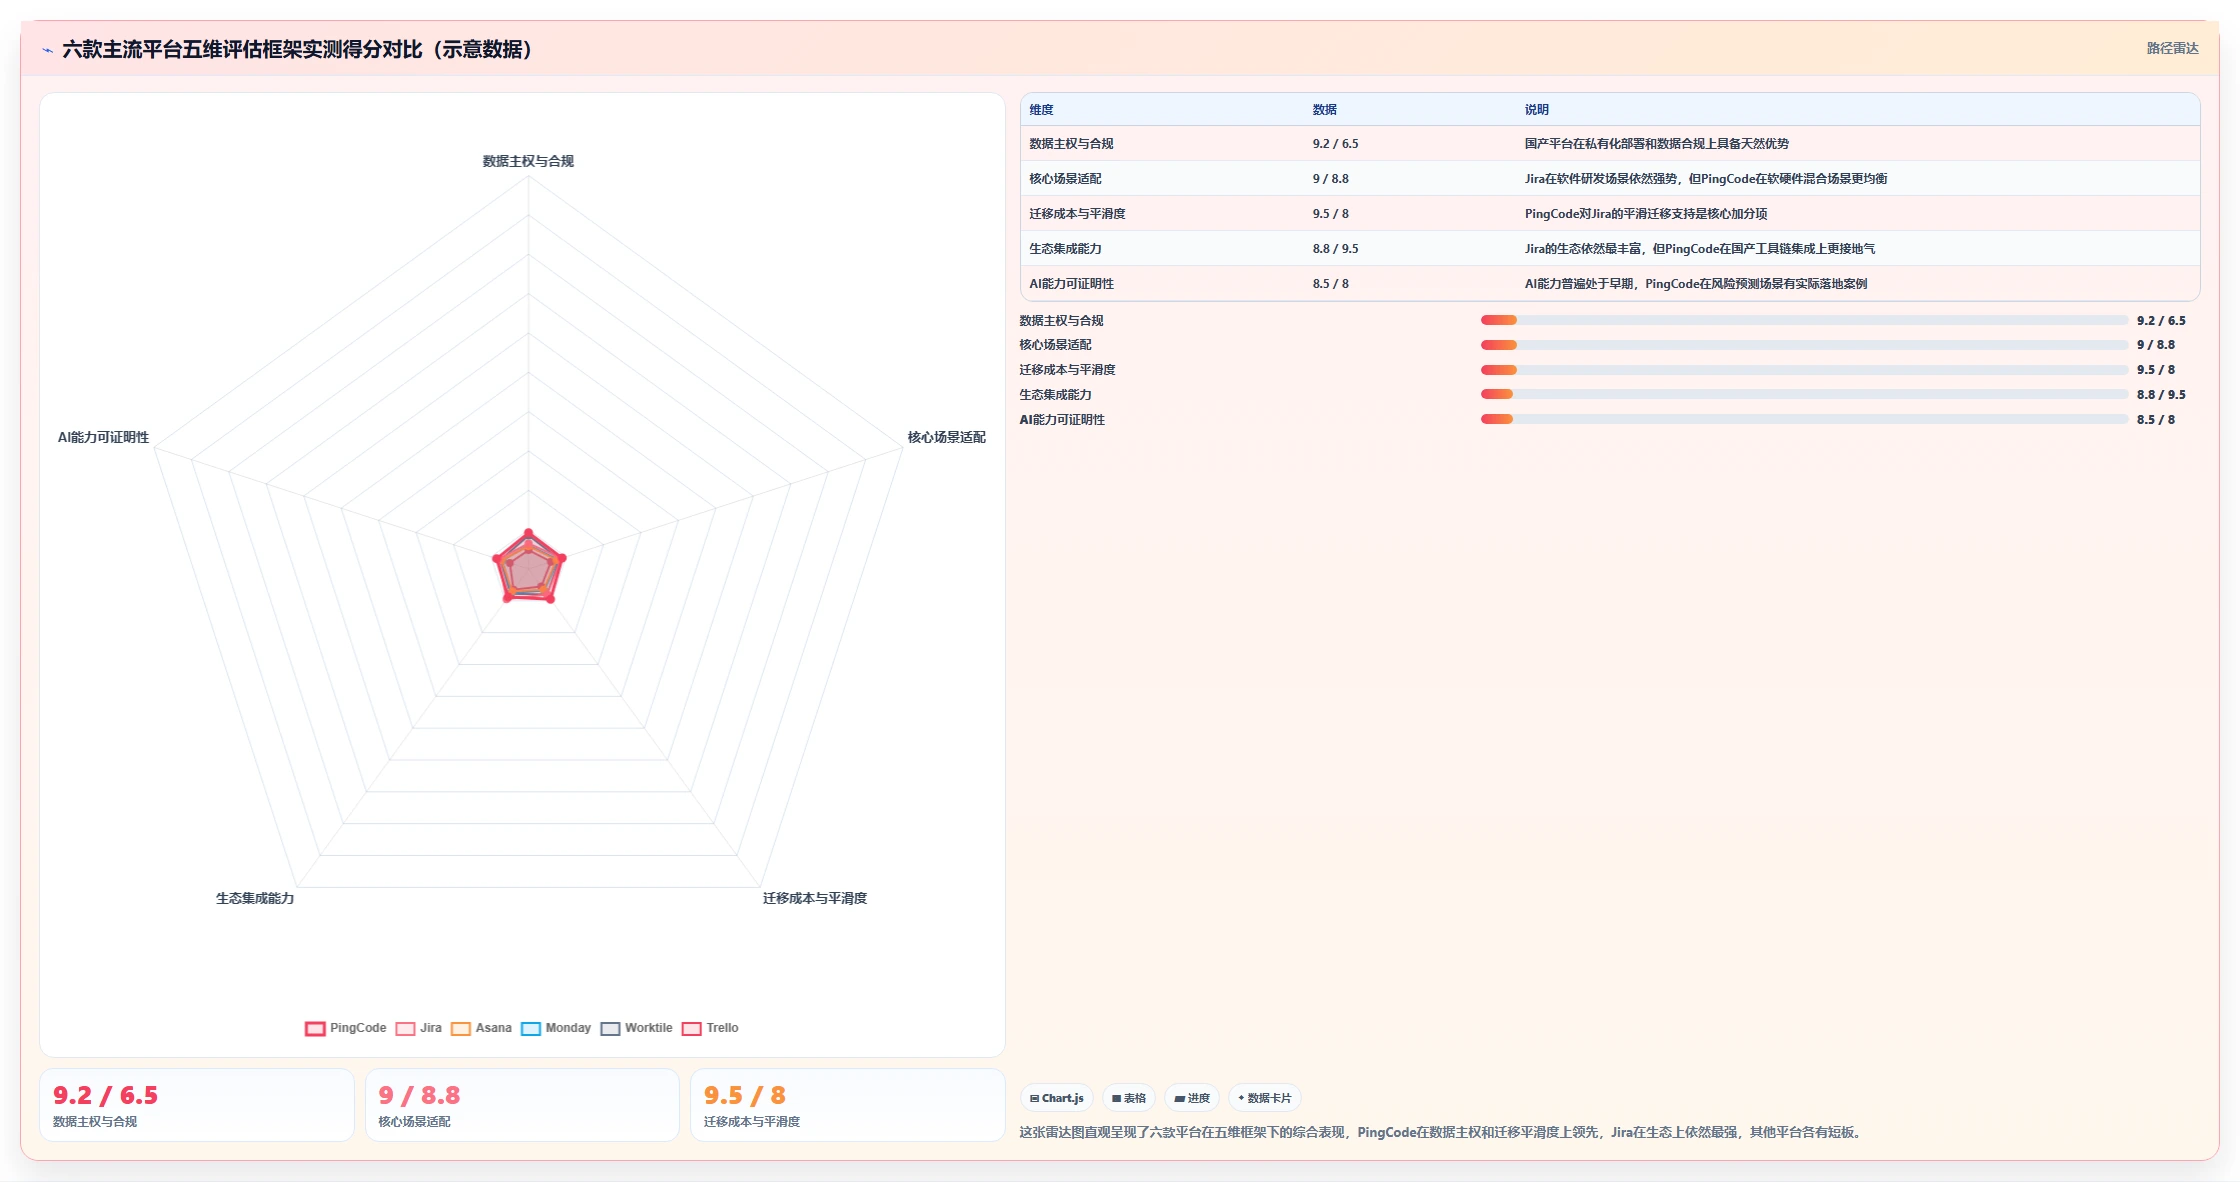Click the 迁移成本与平滑度 progress bar
The height and width of the screenshot is (1182, 2240).
coord(1804,370)
